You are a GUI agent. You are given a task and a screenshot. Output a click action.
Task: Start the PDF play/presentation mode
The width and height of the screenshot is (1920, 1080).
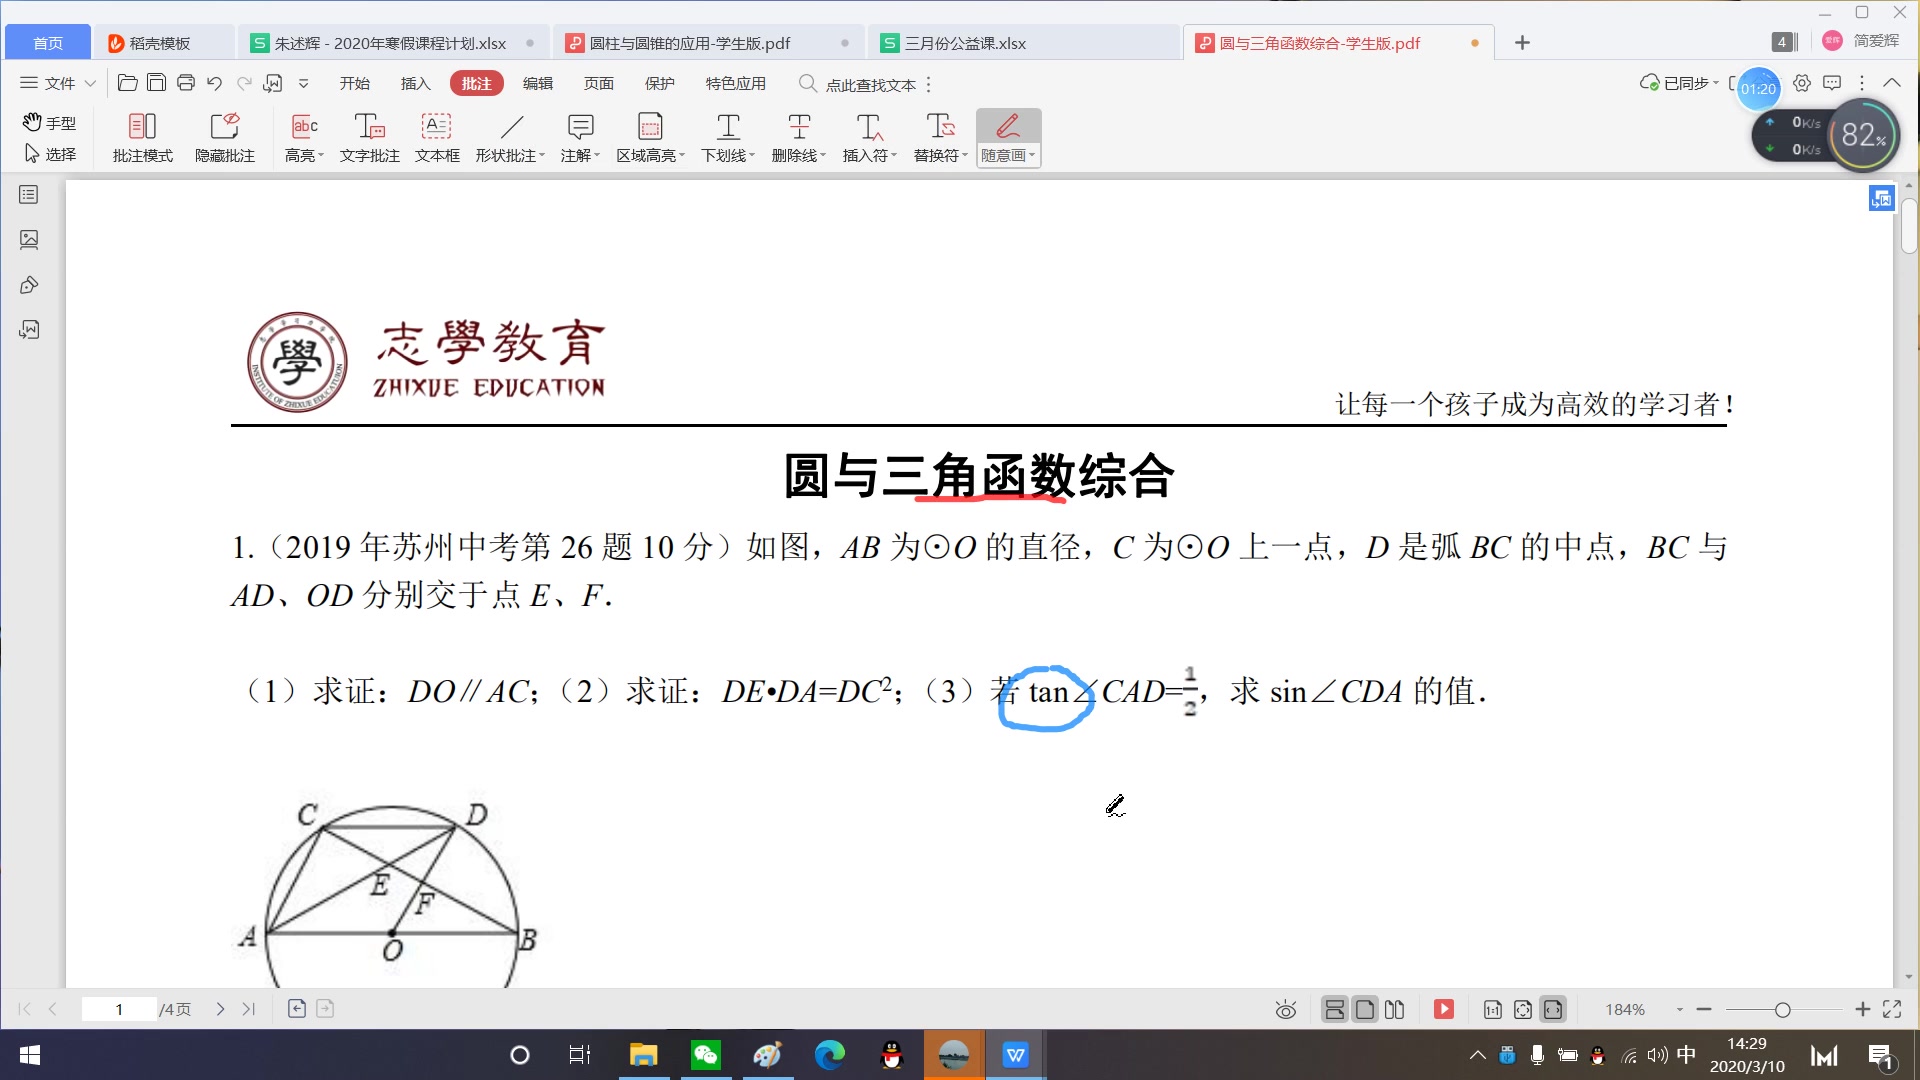(x=1443, y=1009)
